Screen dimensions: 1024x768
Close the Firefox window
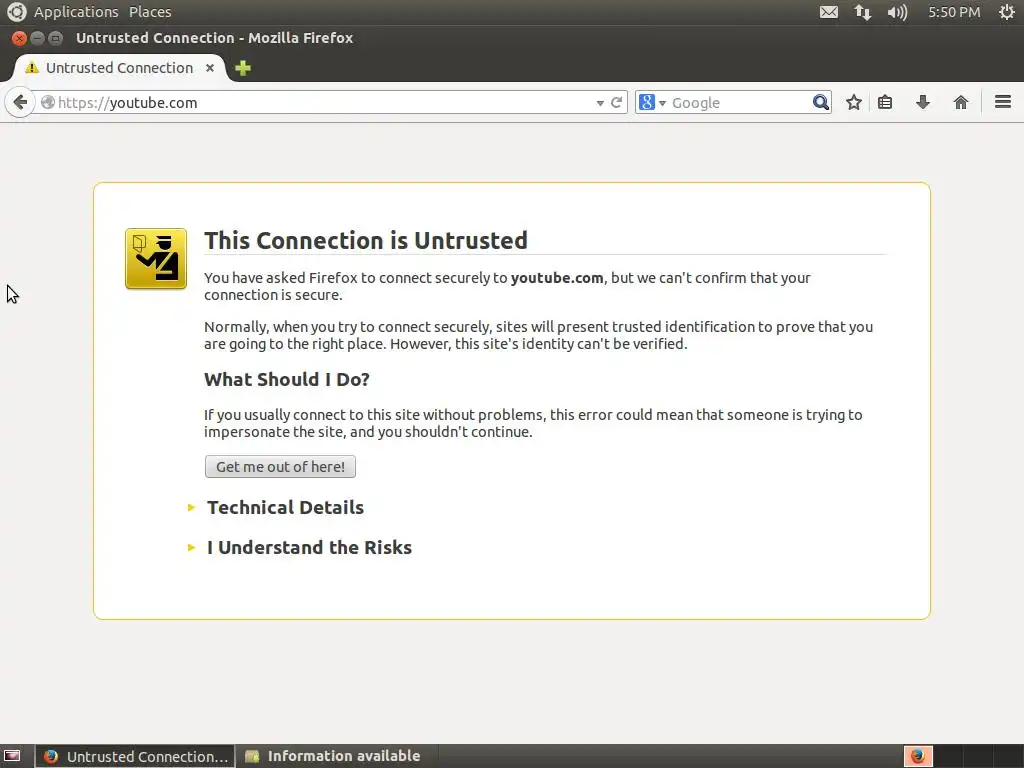pyautogui.click(x=19, y=38)
